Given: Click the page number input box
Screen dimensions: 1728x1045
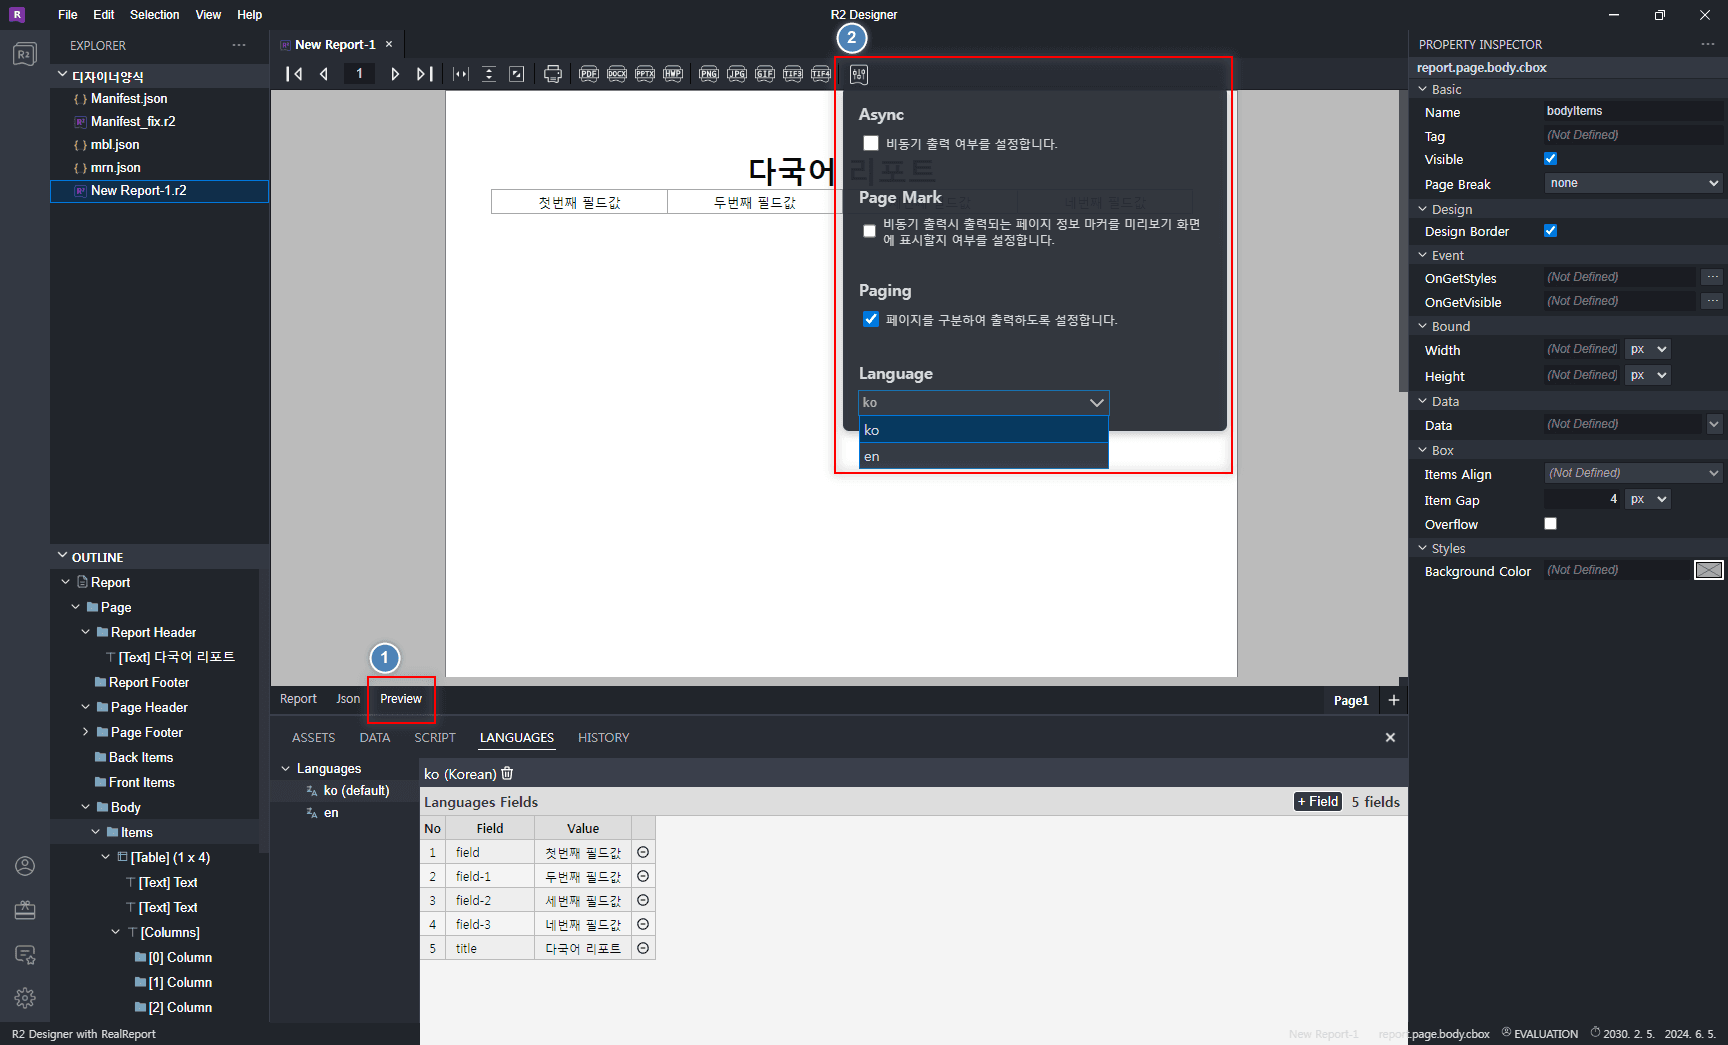Looking at the screenshot, I should [360, 74].
